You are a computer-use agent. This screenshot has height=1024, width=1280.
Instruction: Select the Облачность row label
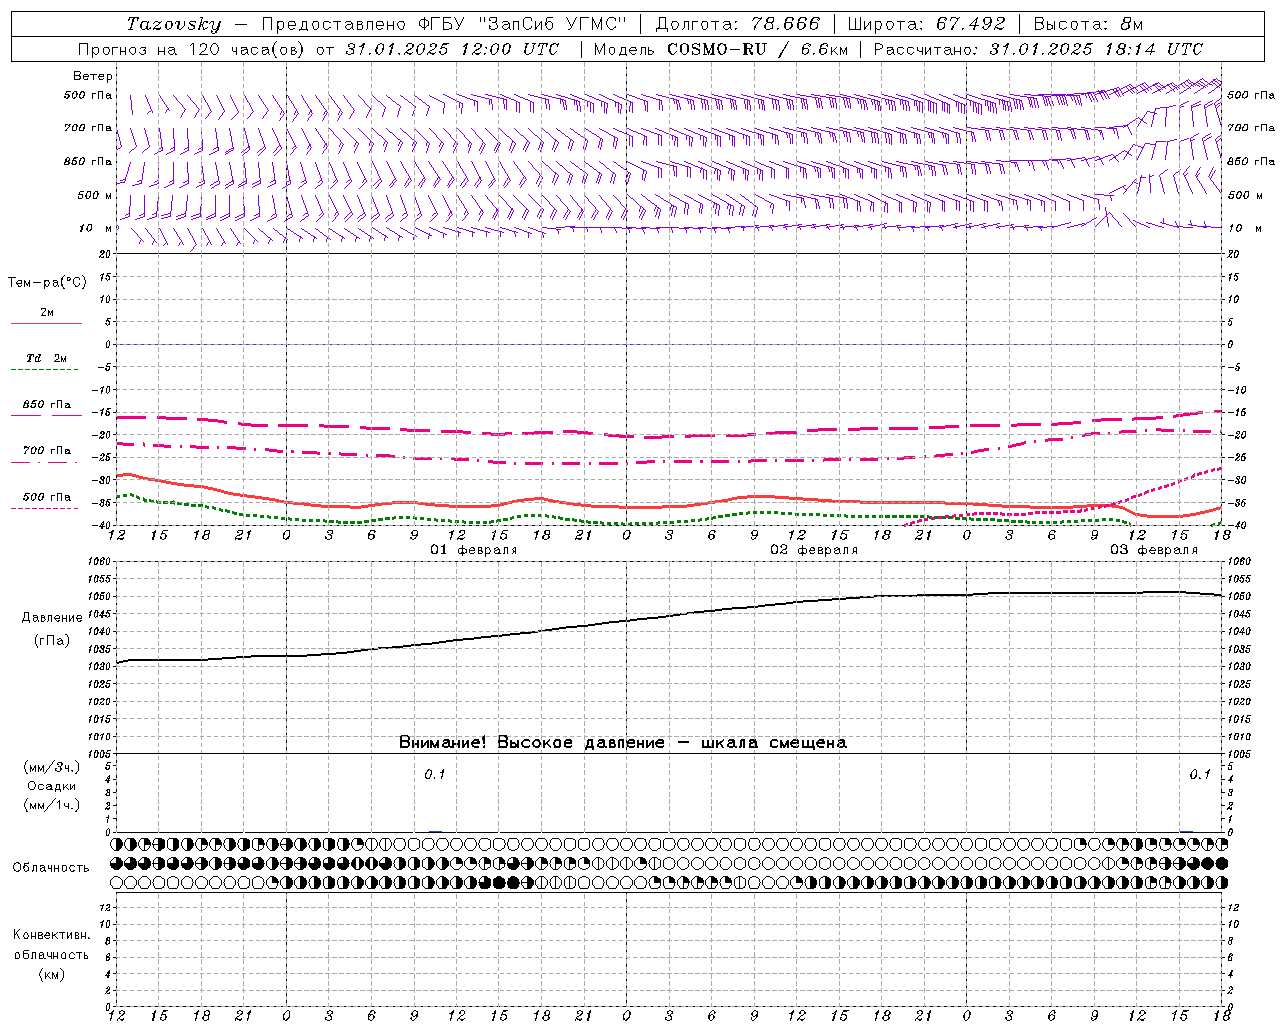tap(51, 867)
